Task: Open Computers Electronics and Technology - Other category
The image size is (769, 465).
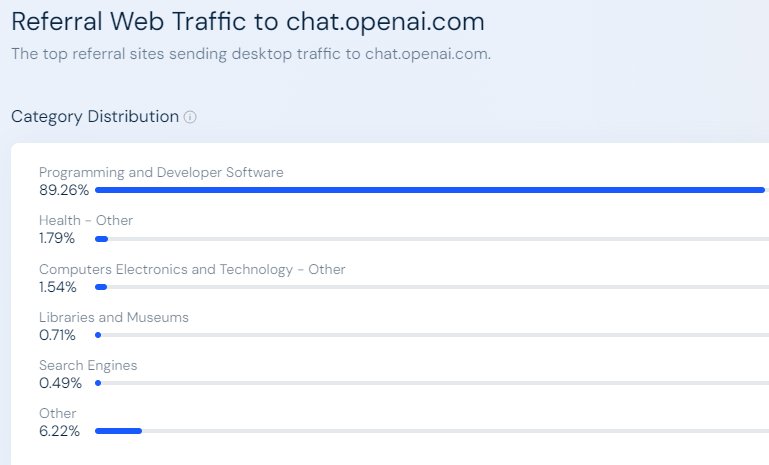Action: click(192, 269)
